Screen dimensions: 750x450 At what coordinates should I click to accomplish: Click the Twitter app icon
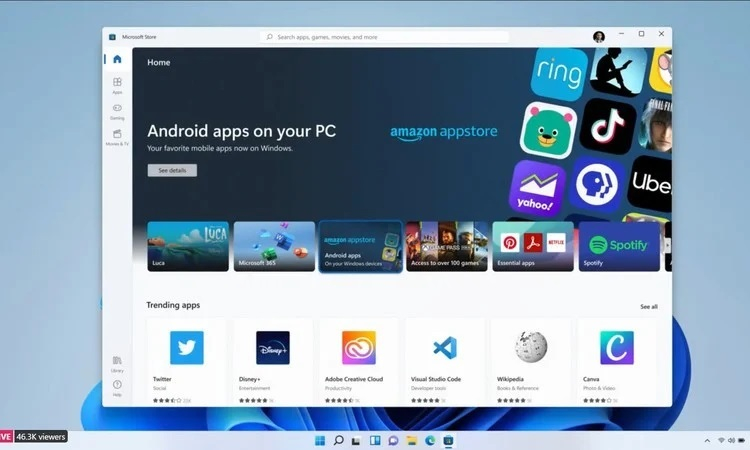coord(186,348)
